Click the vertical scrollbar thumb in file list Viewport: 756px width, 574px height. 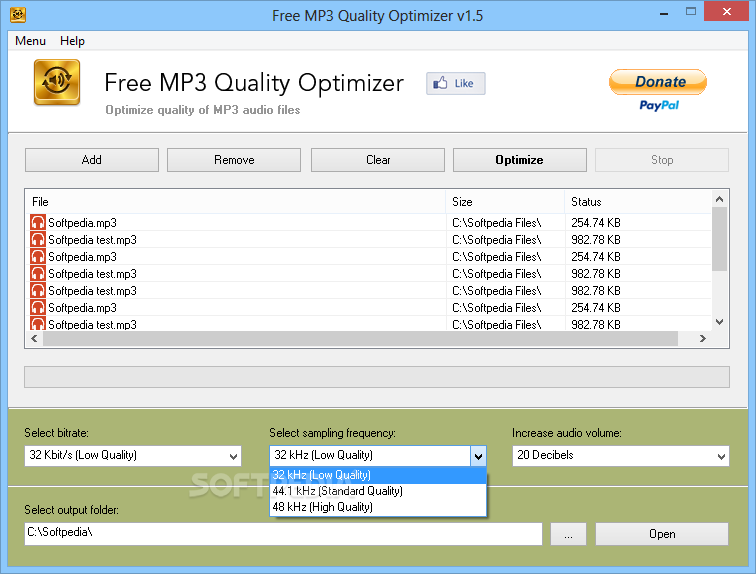coord(719,239)
